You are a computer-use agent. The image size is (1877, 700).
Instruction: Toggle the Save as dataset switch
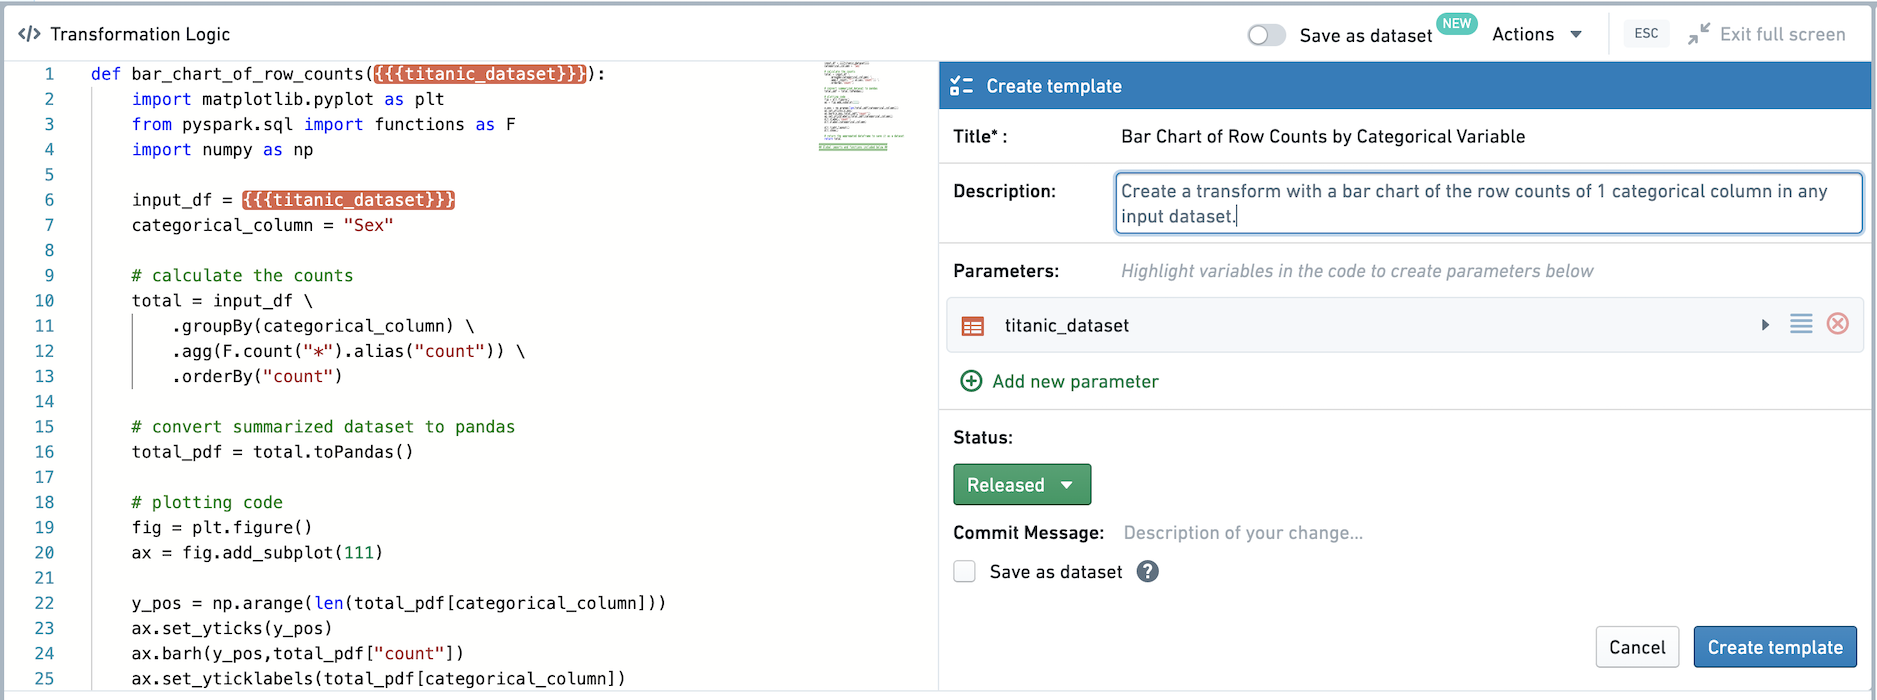coord(1266,35)
